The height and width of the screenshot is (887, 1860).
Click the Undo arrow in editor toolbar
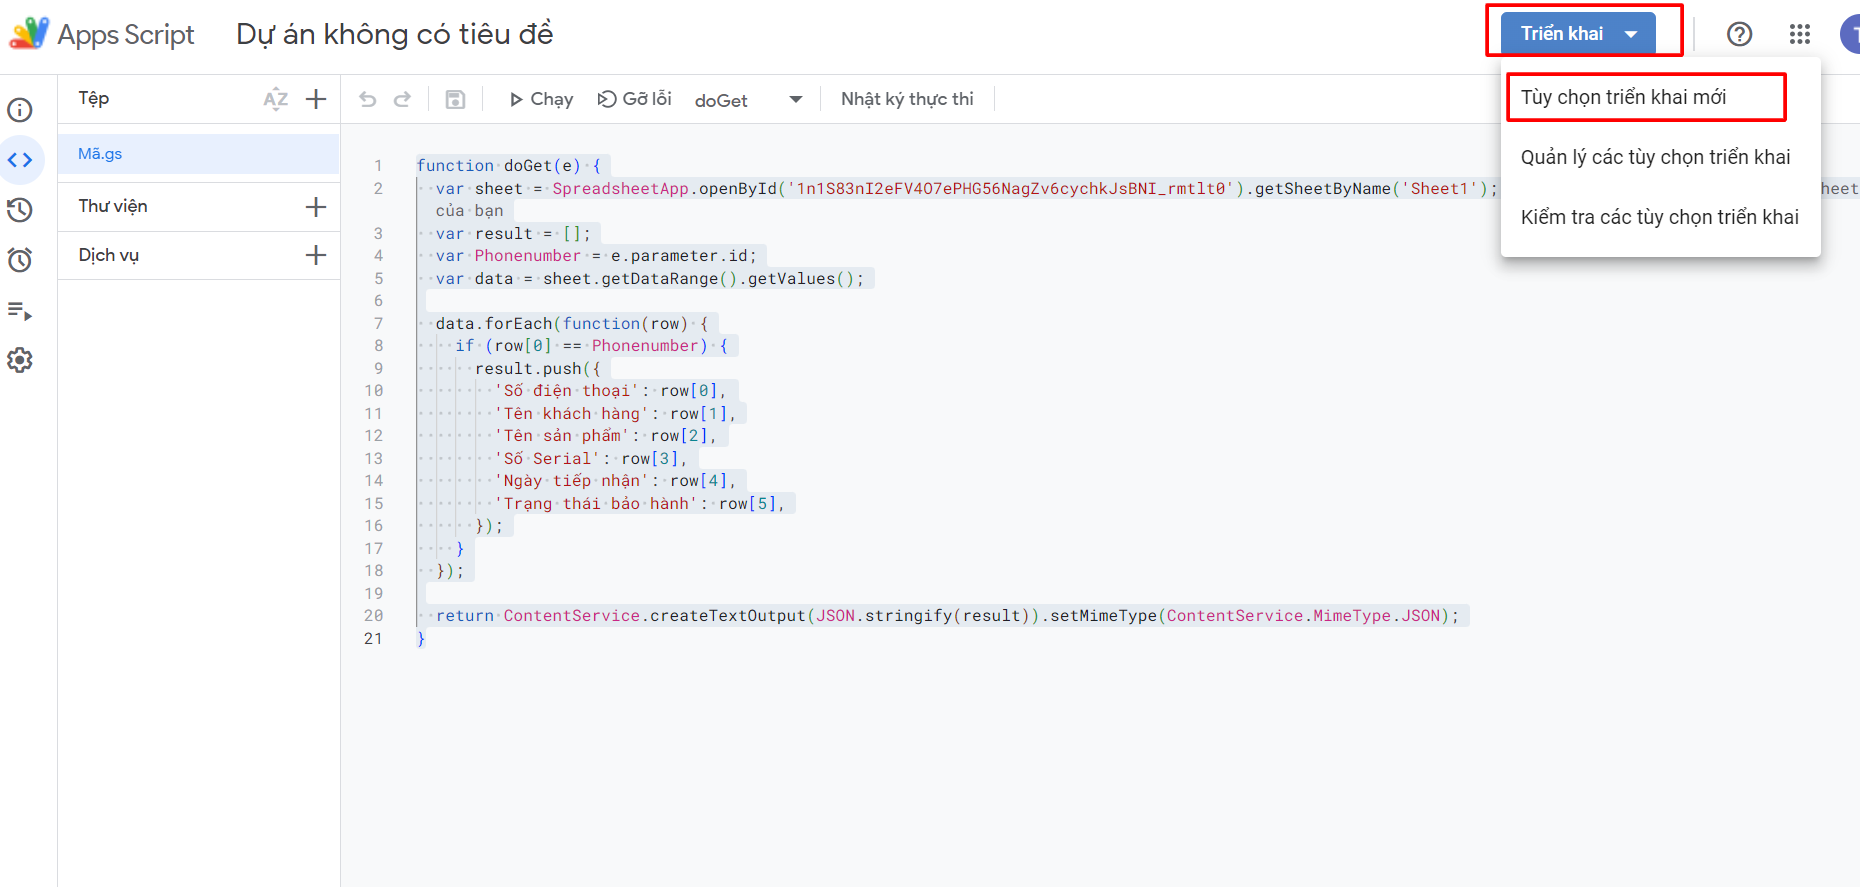(368, 99)
